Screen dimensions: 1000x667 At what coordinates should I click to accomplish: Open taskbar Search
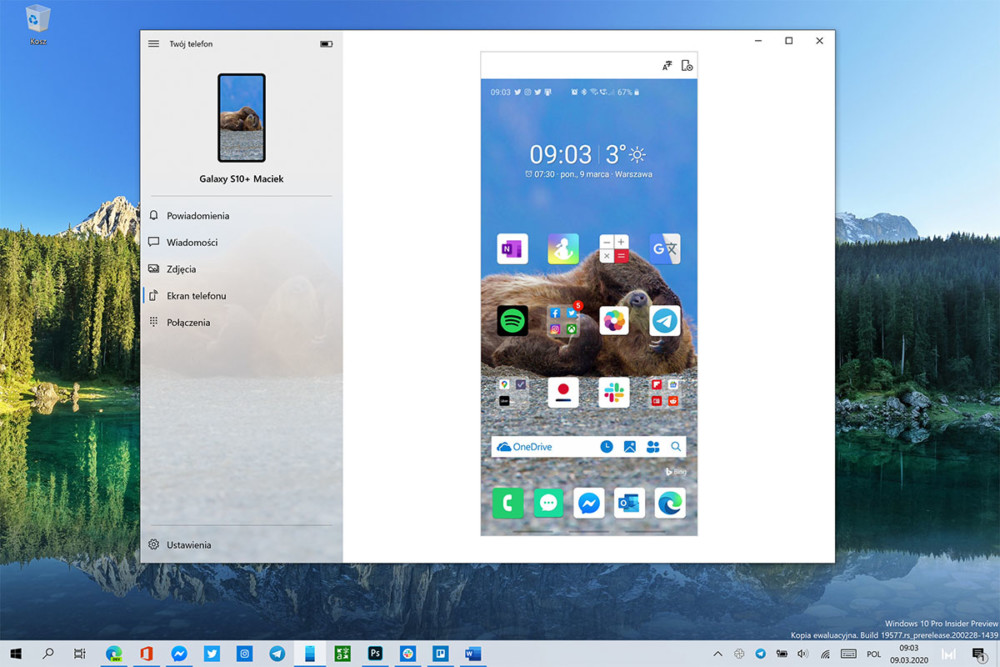[x=48, y=654]
